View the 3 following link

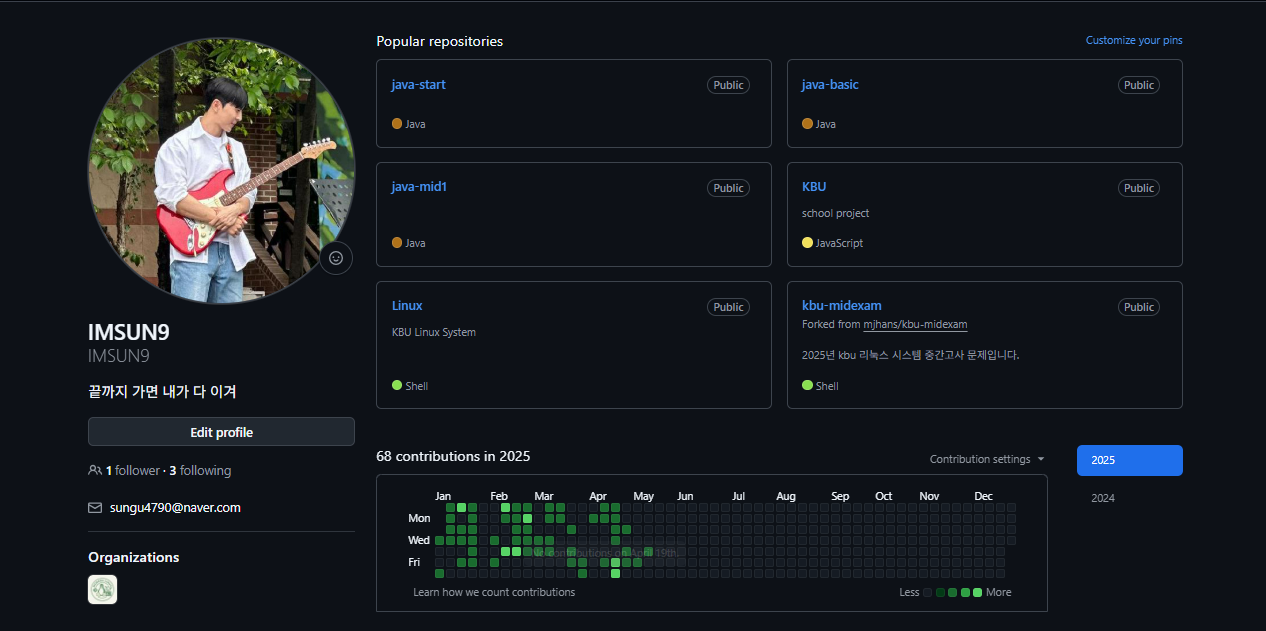200,470
